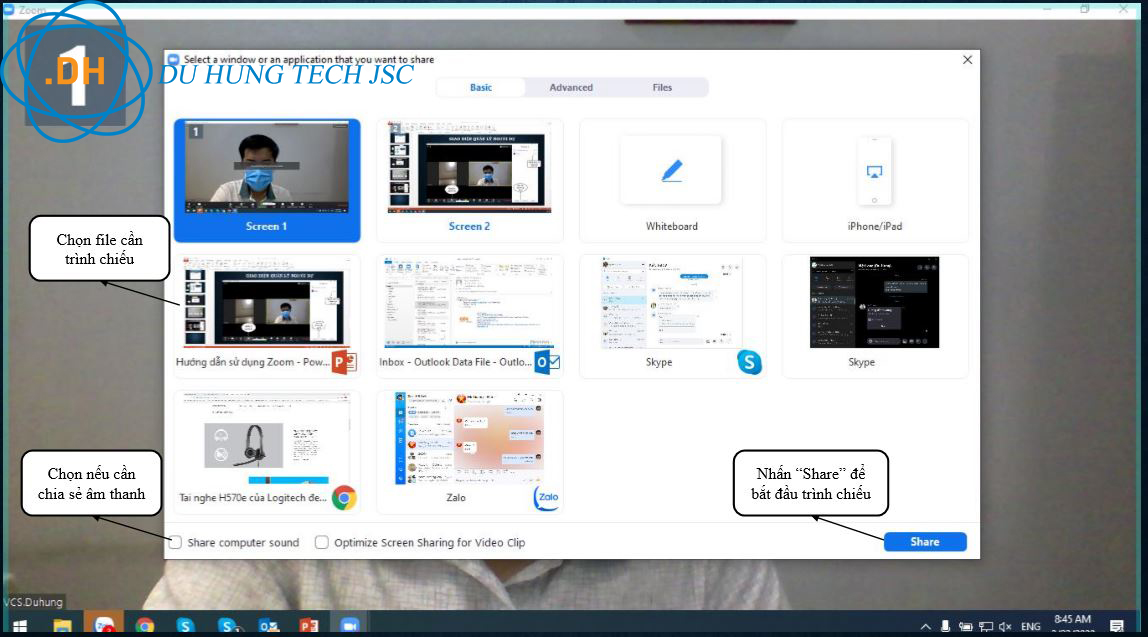
Task: Select the Basic tab
Action: (x=481, y=88)
